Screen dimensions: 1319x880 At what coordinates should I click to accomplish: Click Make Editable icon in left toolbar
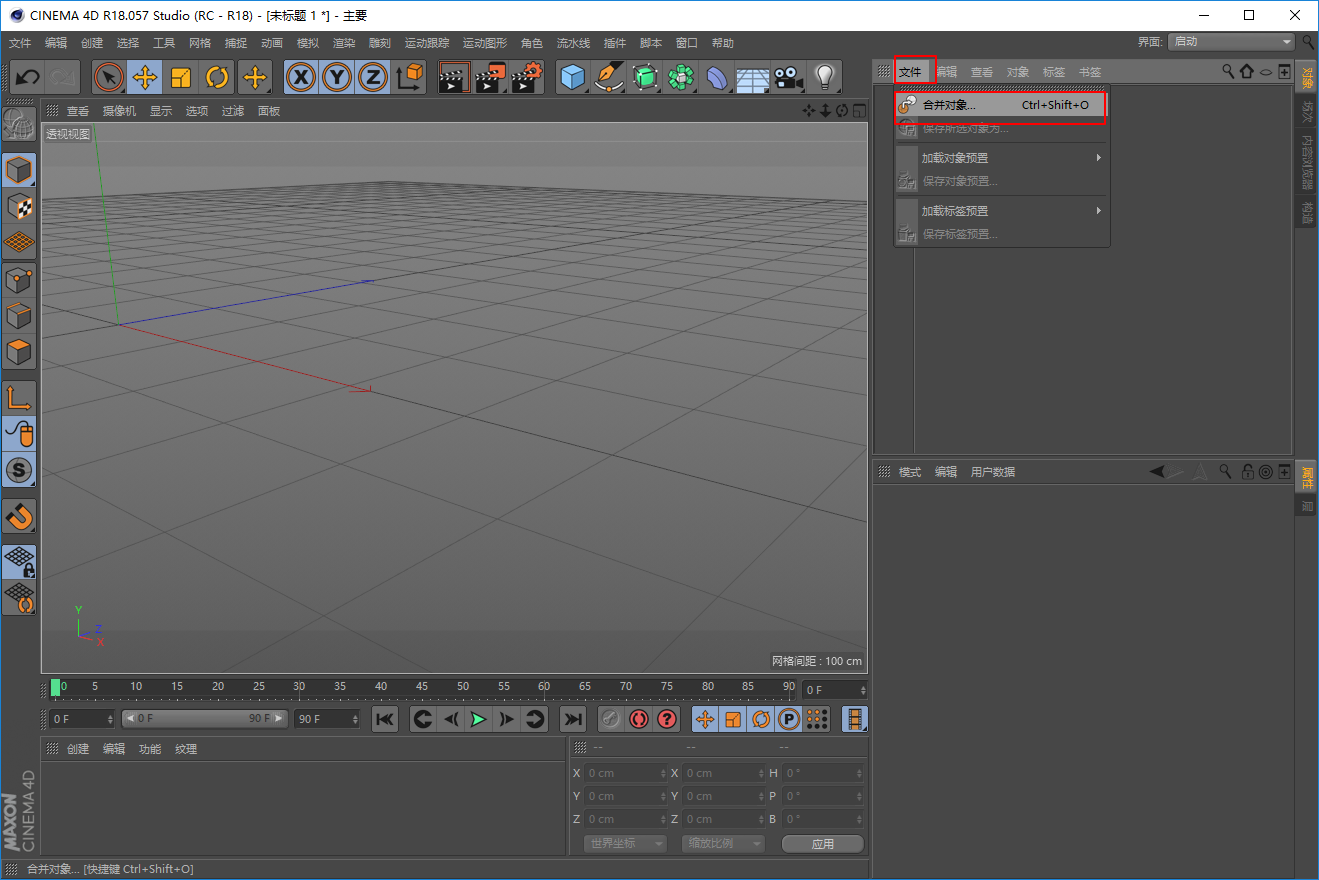click(x=19, y=125)
